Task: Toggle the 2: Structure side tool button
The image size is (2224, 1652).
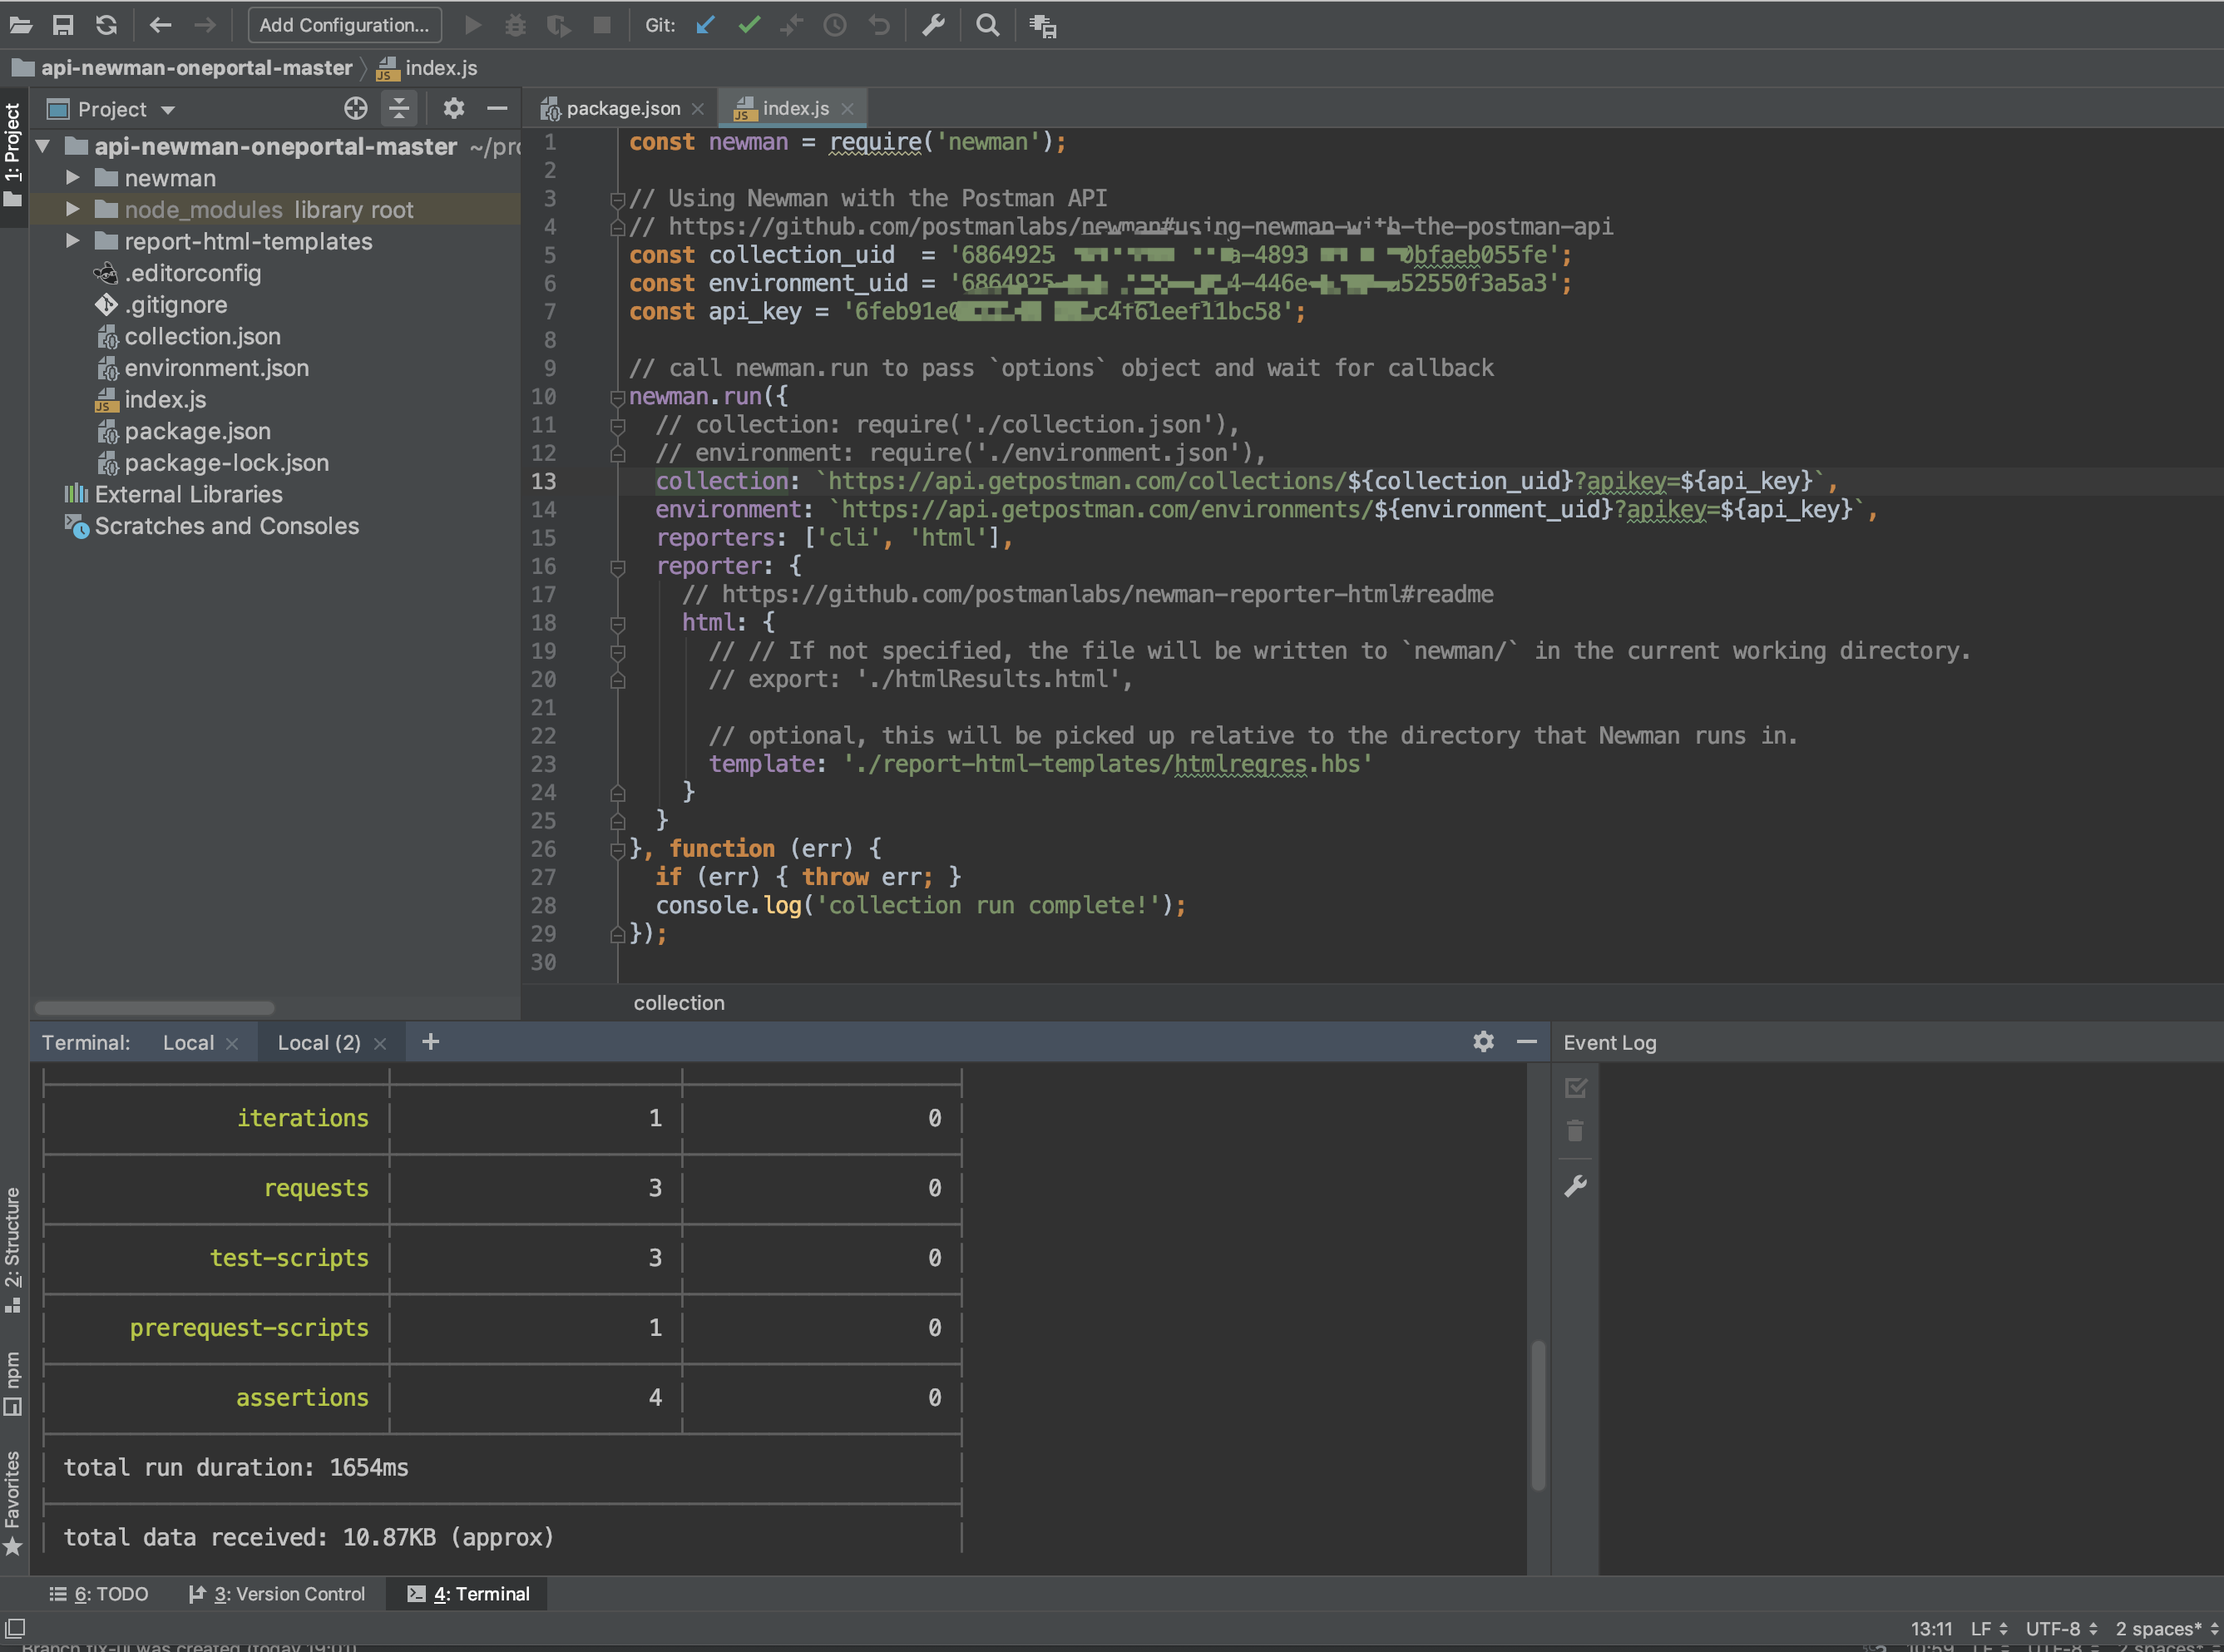Action: coord(13,1250)
